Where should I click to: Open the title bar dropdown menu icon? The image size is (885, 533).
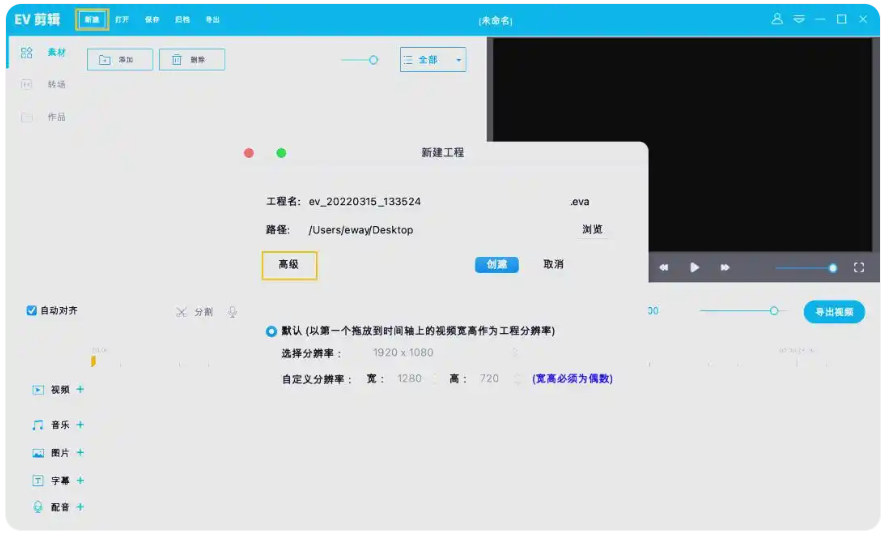pyautogui.click(x=799, y=19)
